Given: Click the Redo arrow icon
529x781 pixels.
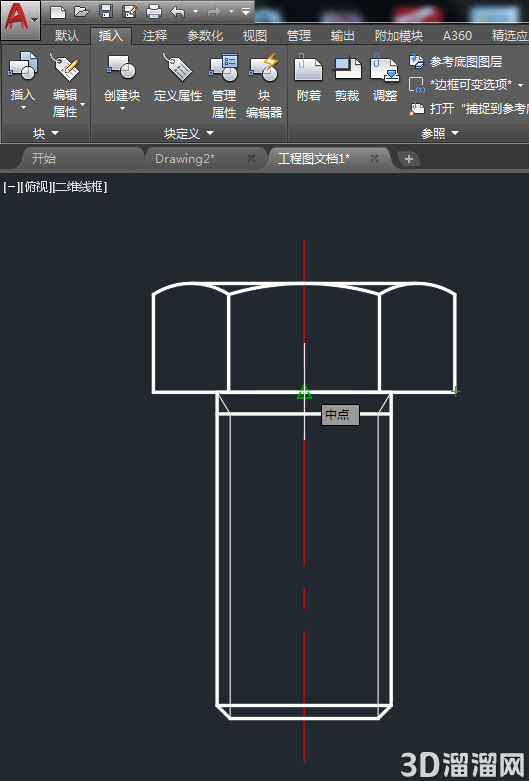Looking at the screenshot, I should click(214, 11).
